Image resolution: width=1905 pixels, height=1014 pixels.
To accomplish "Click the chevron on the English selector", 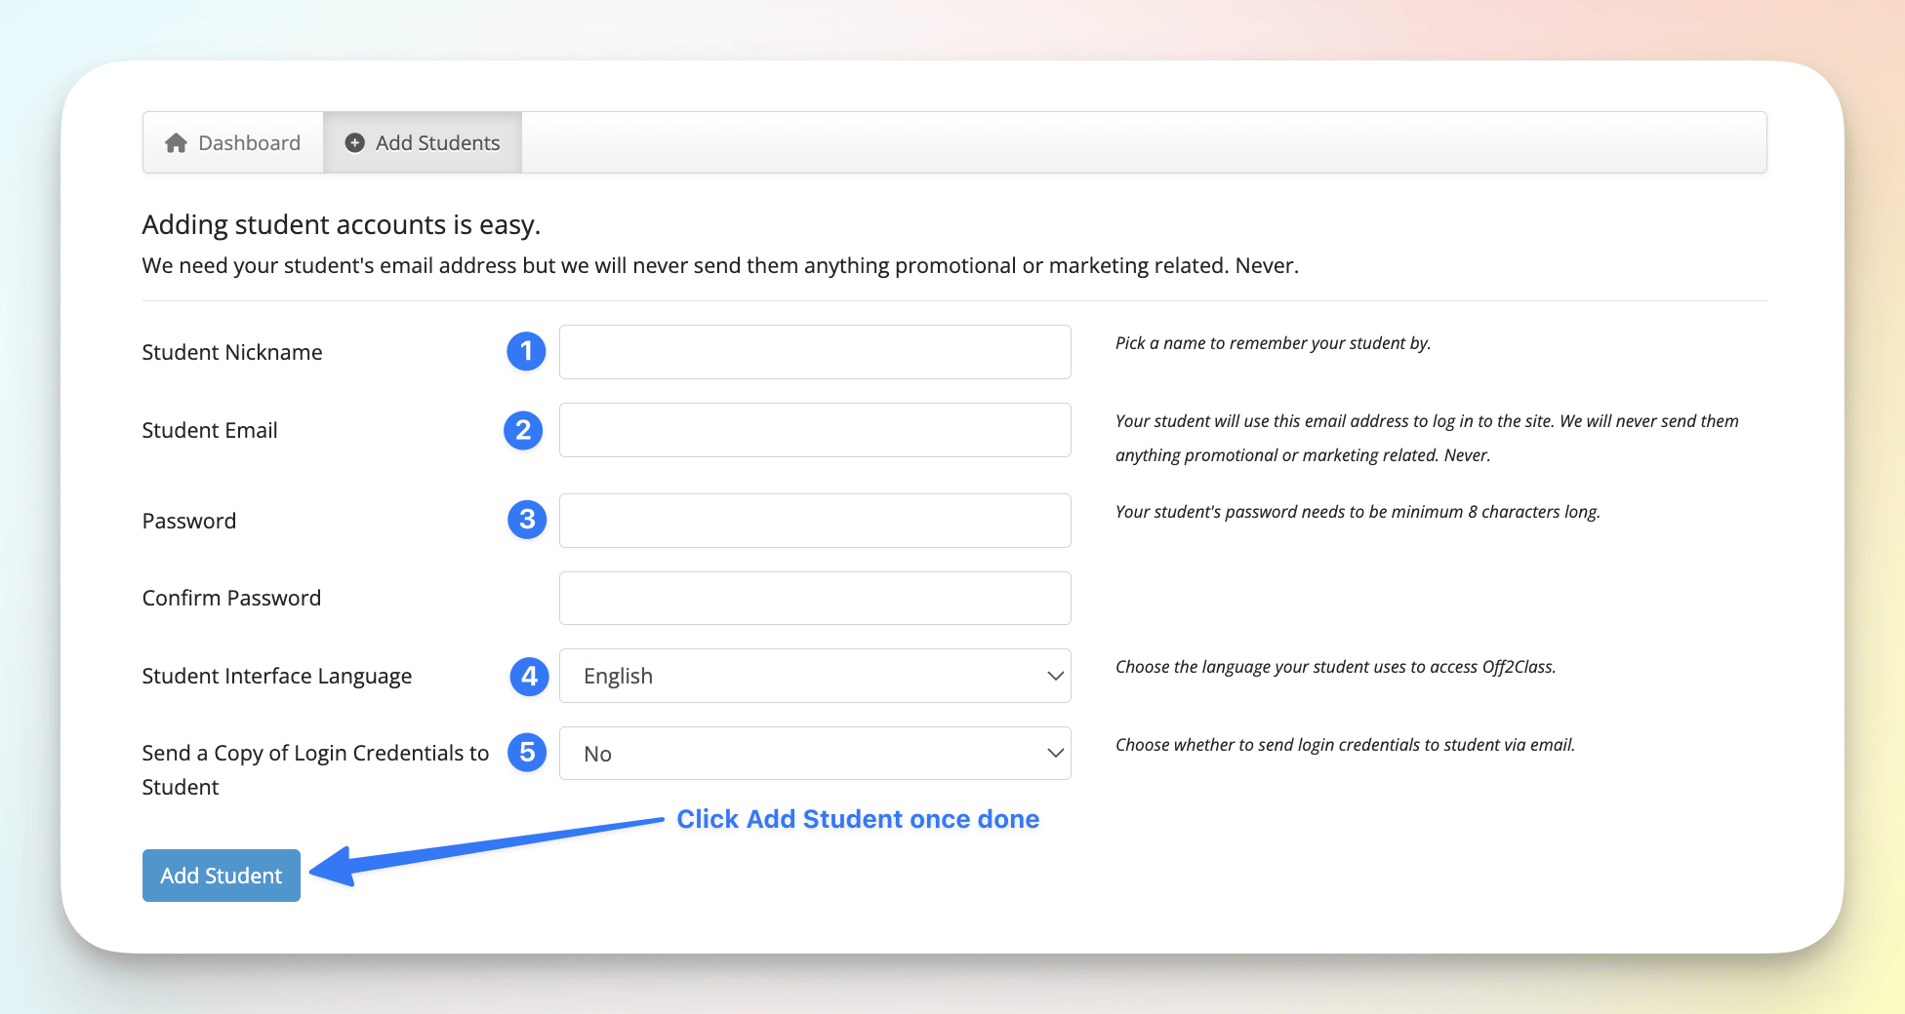I will pos(1053,675).
